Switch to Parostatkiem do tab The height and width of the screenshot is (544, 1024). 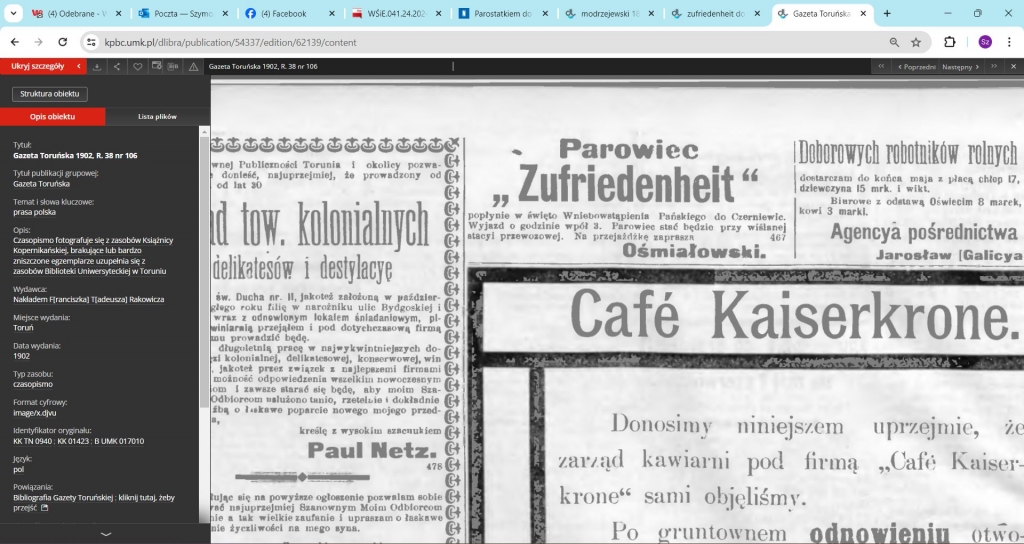[x=503, y=13]
